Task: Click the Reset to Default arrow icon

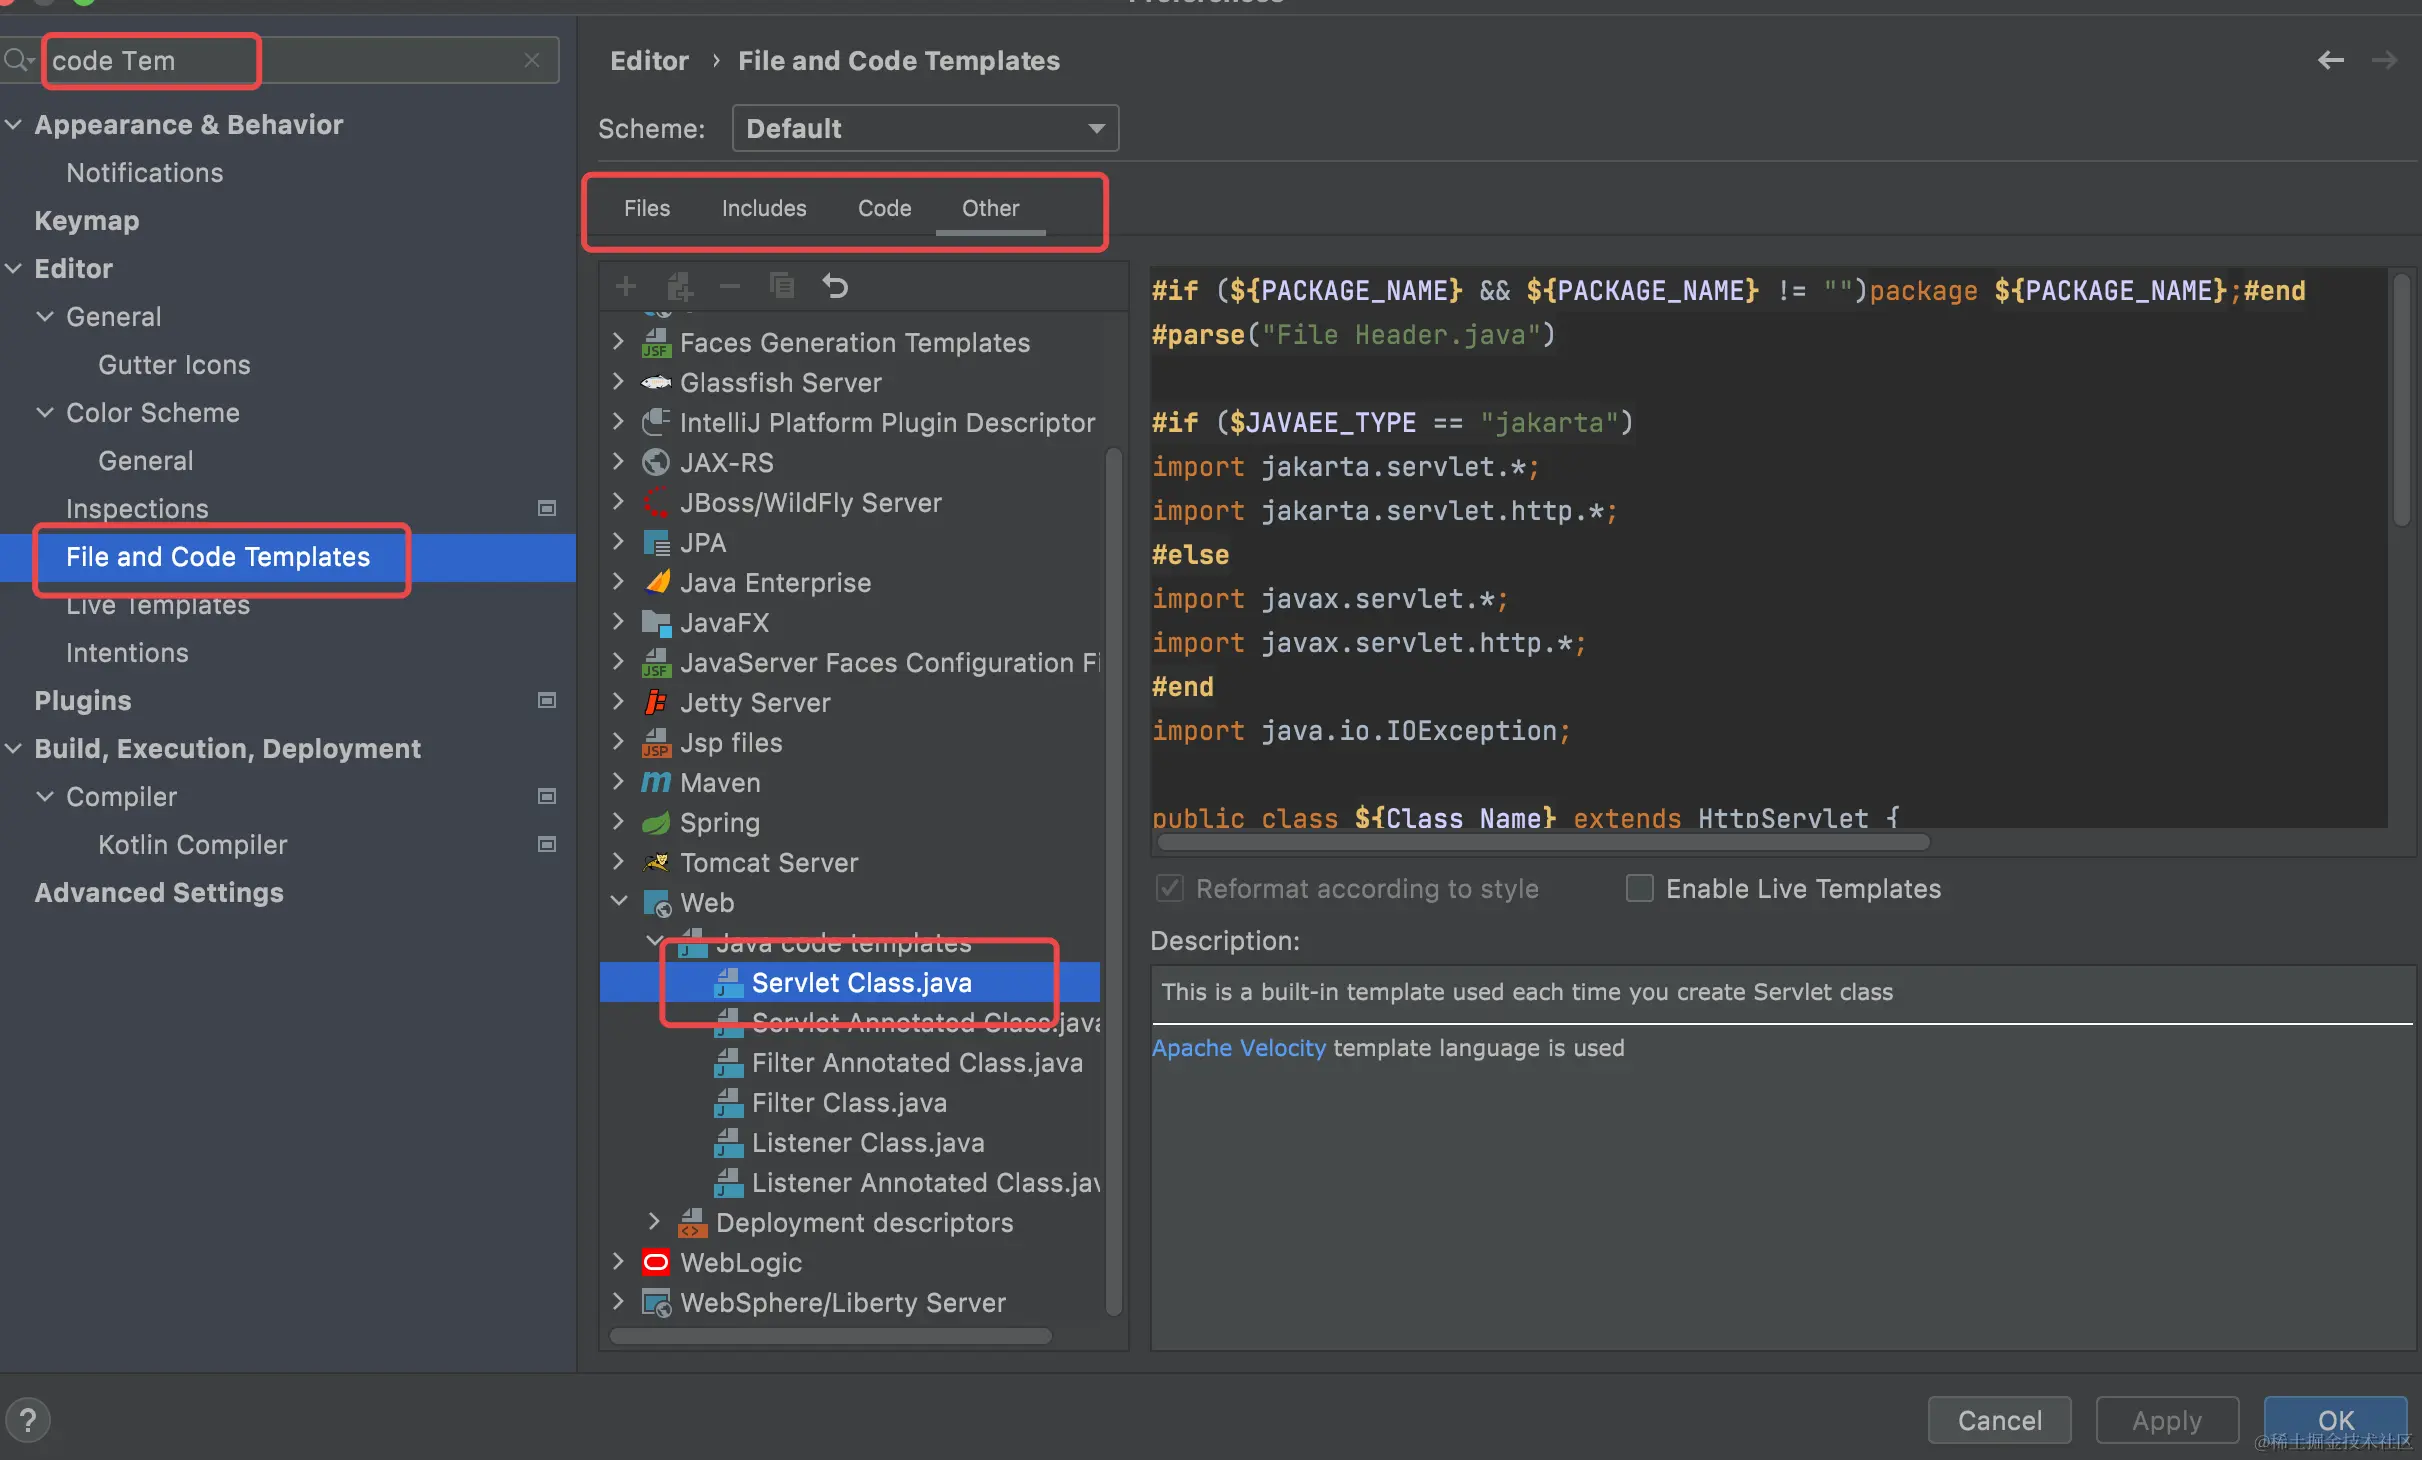Action: [835, 287]
